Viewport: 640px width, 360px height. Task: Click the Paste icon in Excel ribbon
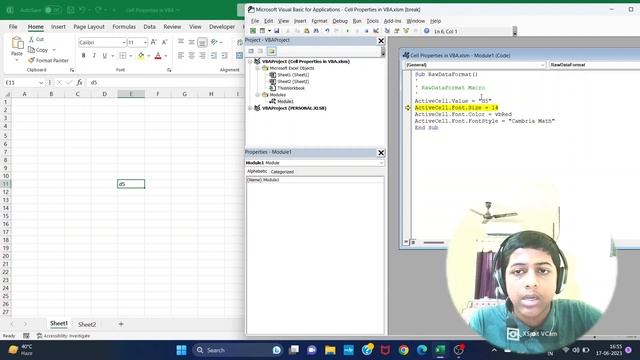point(17,42)
